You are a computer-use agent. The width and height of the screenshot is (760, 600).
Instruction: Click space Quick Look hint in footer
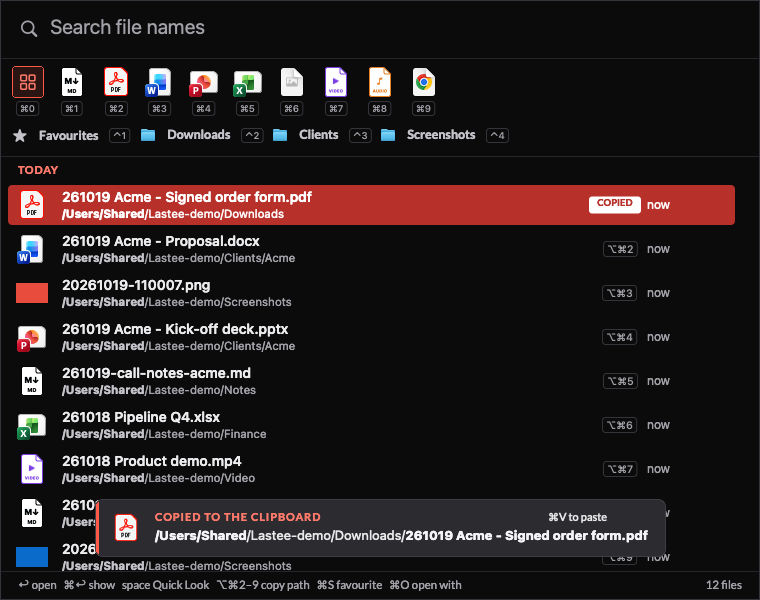[165, 585]
